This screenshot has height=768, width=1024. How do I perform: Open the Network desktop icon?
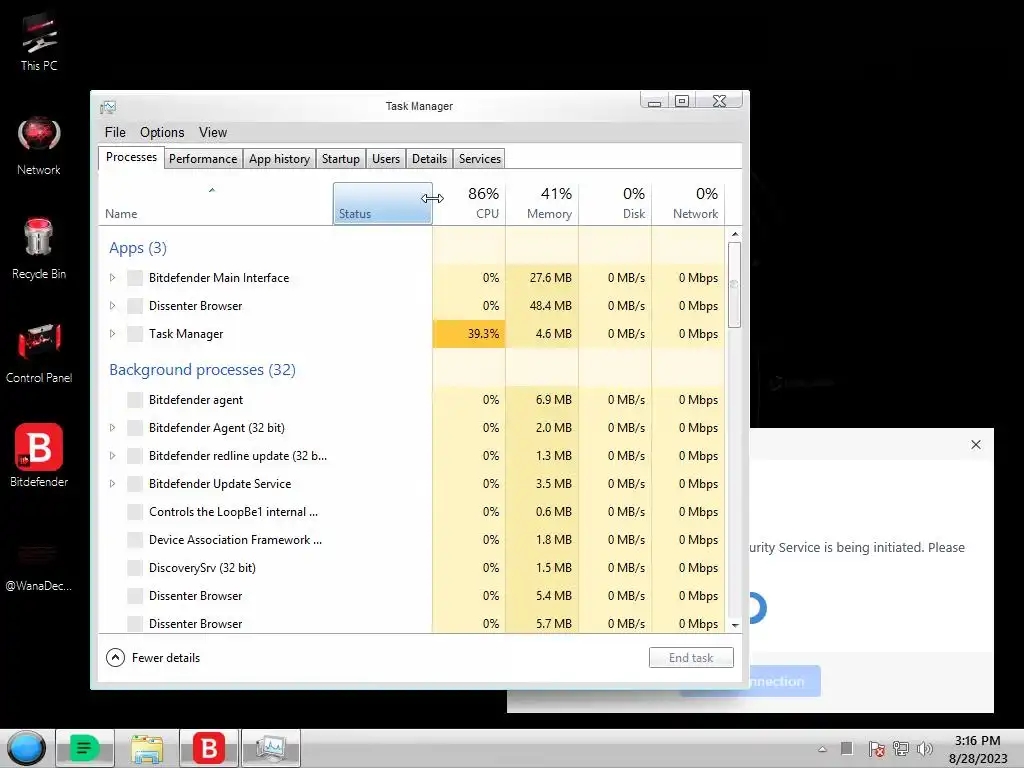pyautogui.click(x=39, y=147)
